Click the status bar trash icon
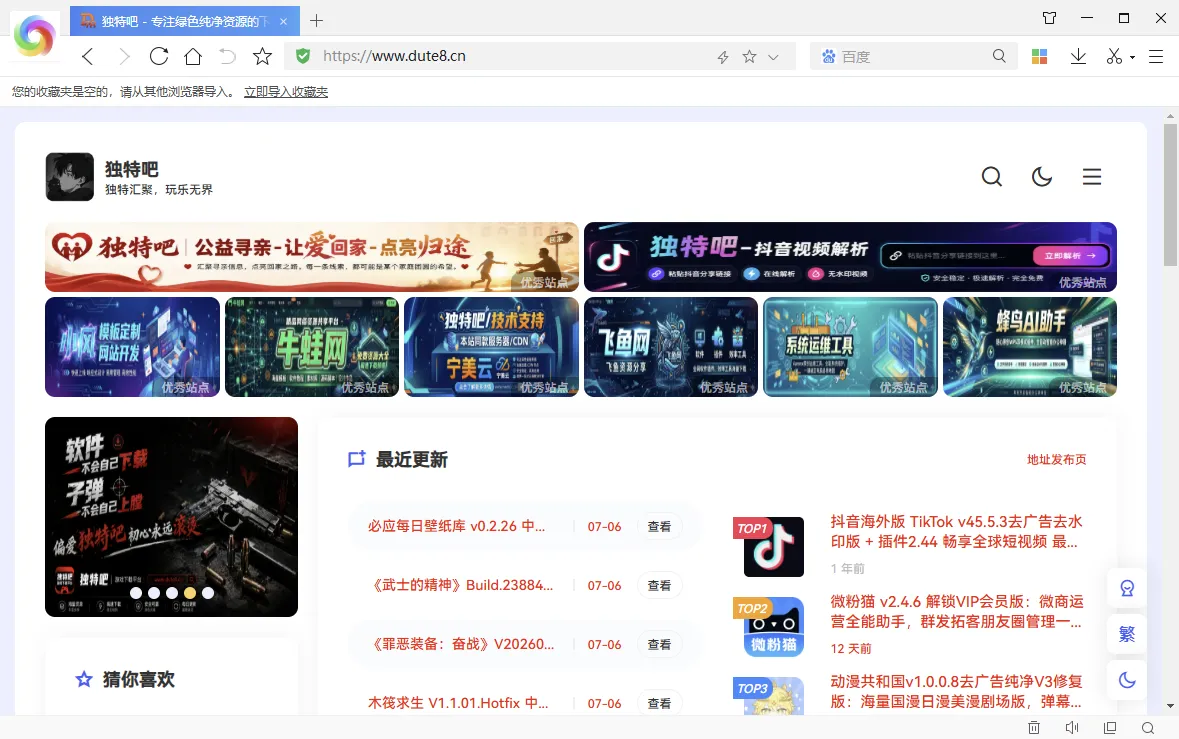This screenshot has height=739, width=1179. [1034, 727]
